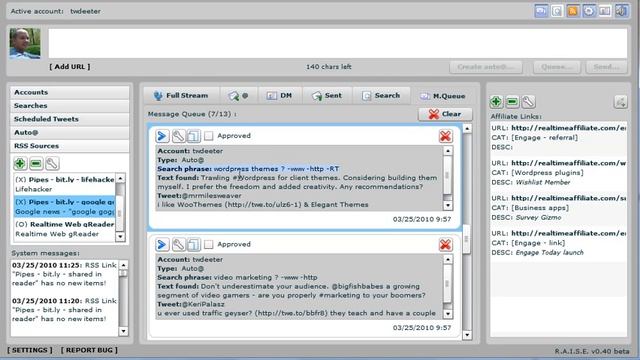Screen dimensions: 640x360
Task: Click REPORT BUG link
Action: pyautogui.click(x=89, y=350)
